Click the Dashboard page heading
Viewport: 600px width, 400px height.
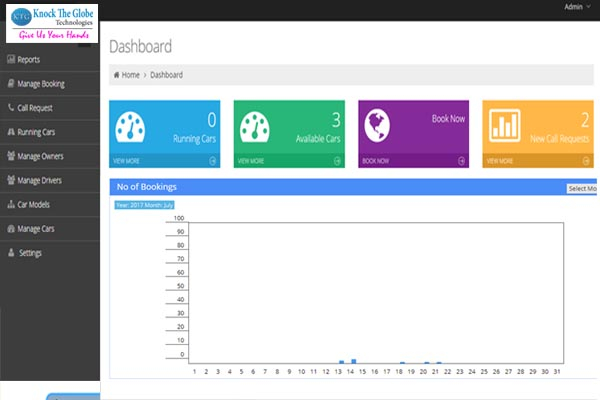tap(140, 46)
